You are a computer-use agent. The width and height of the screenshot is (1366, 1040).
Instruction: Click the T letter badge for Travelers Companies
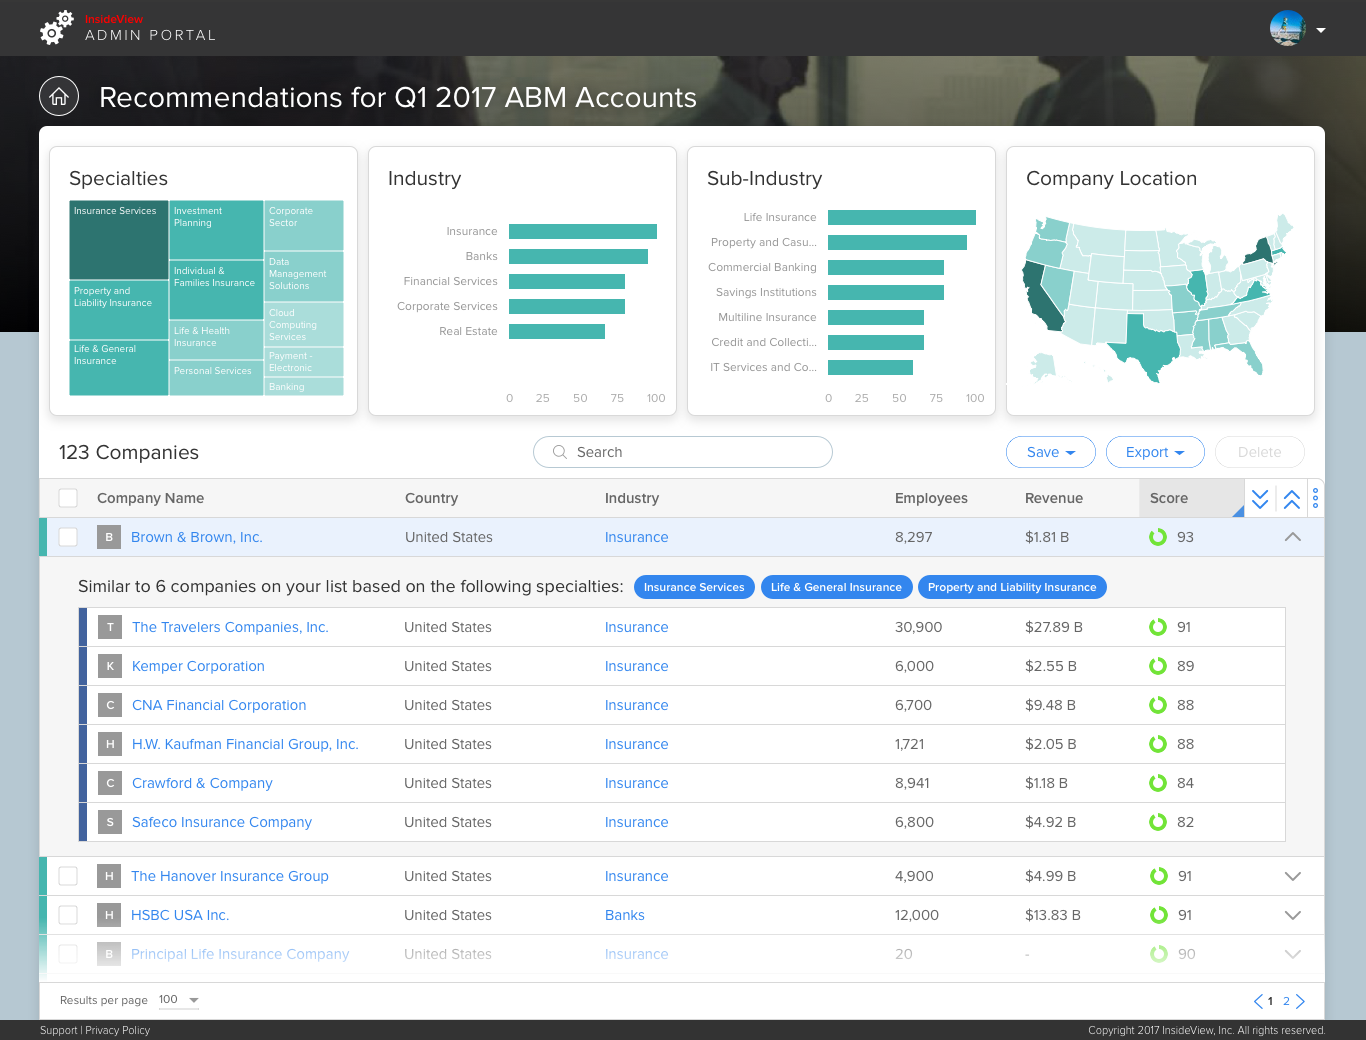pyautogui.click(x=110, y=627)
